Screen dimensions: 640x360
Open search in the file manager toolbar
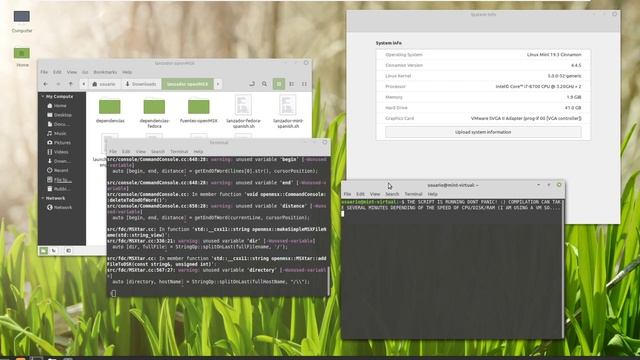coord(264,84)
